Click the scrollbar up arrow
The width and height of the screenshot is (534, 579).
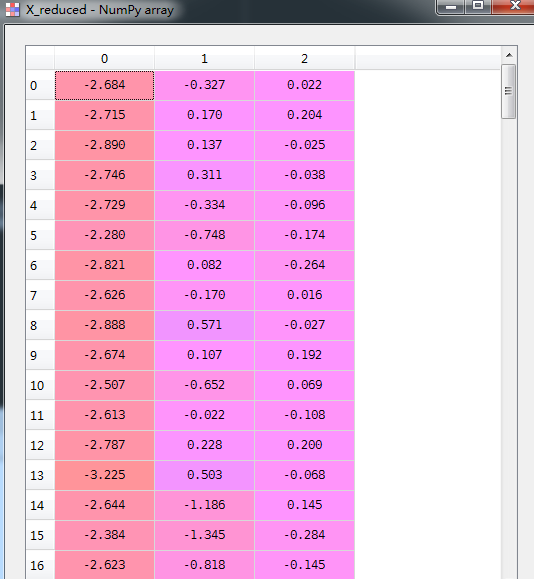click(x=509, y=55)
